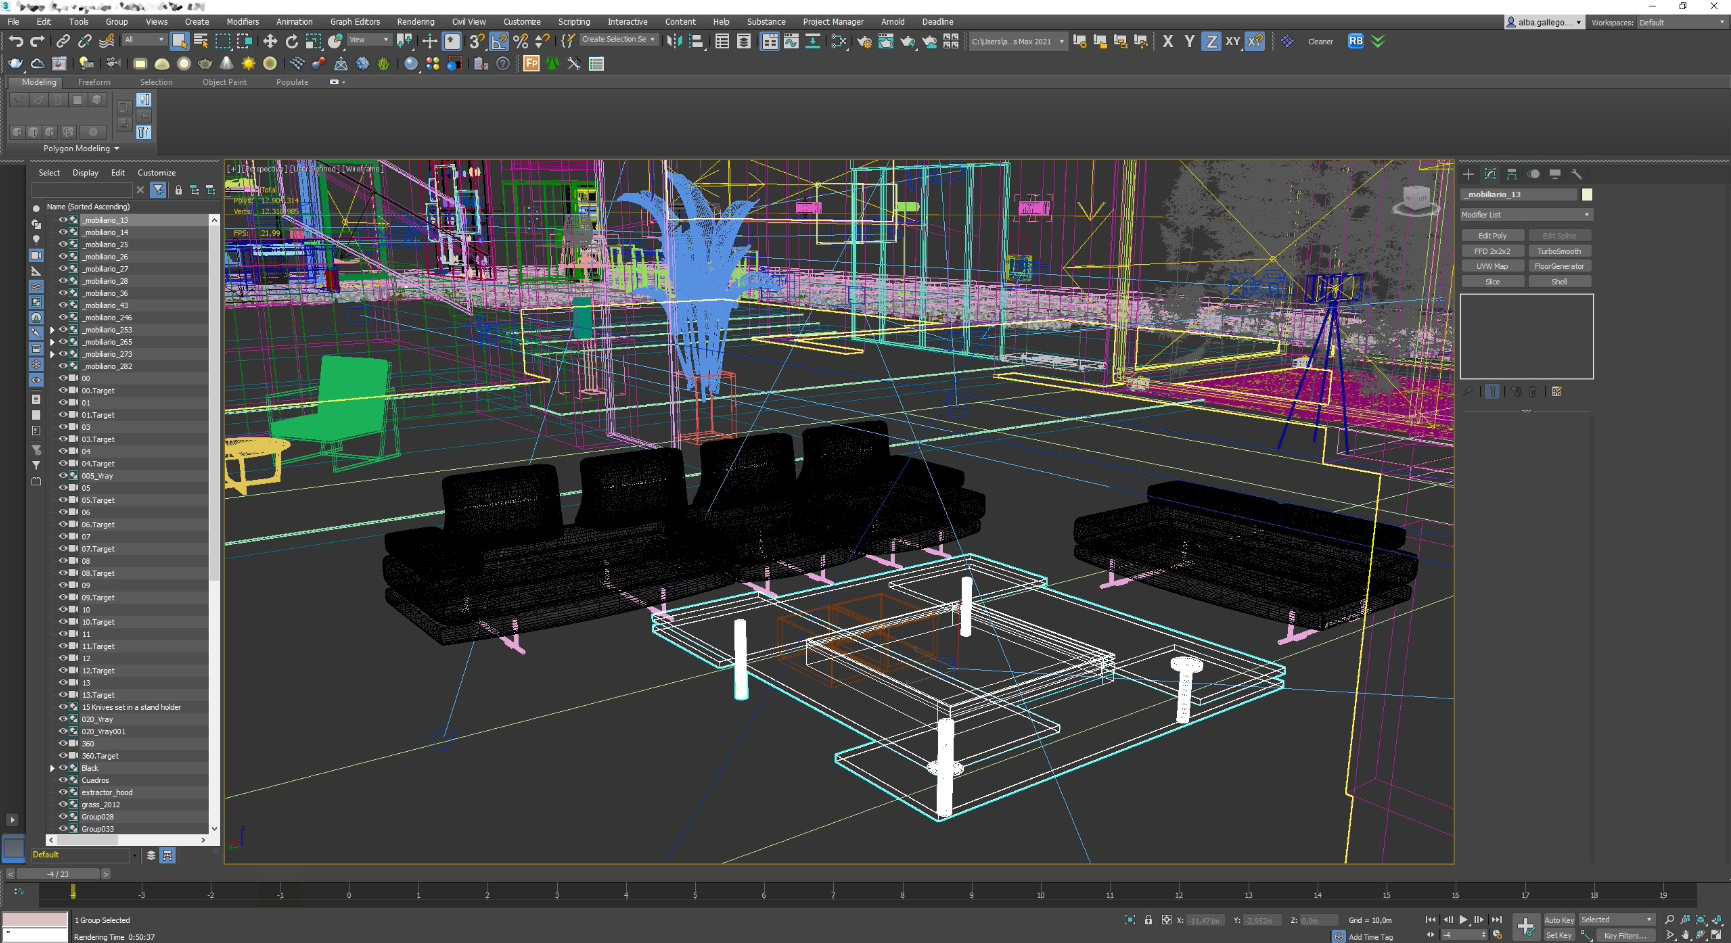Click the Undo arrow icon

pyautogui.click(x=16, y=41)
